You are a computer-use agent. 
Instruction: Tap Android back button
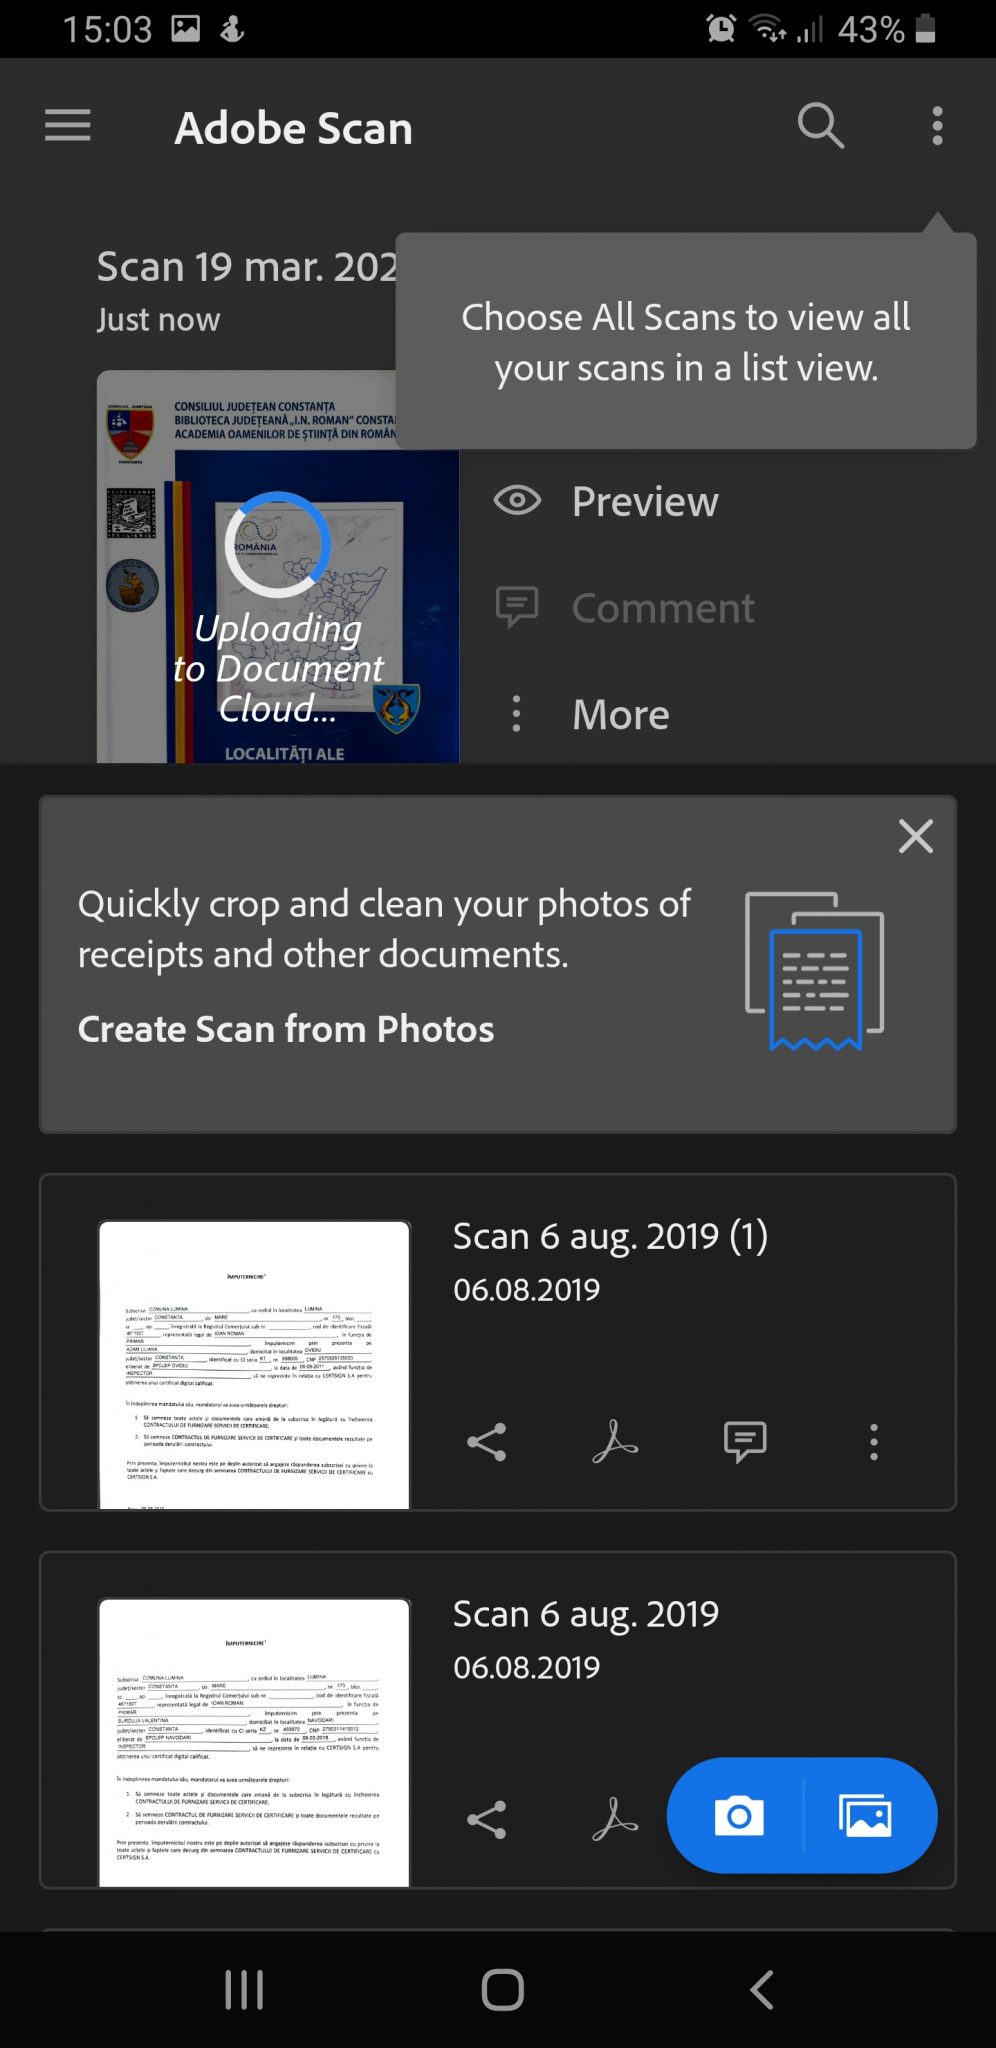point(762,1989)
